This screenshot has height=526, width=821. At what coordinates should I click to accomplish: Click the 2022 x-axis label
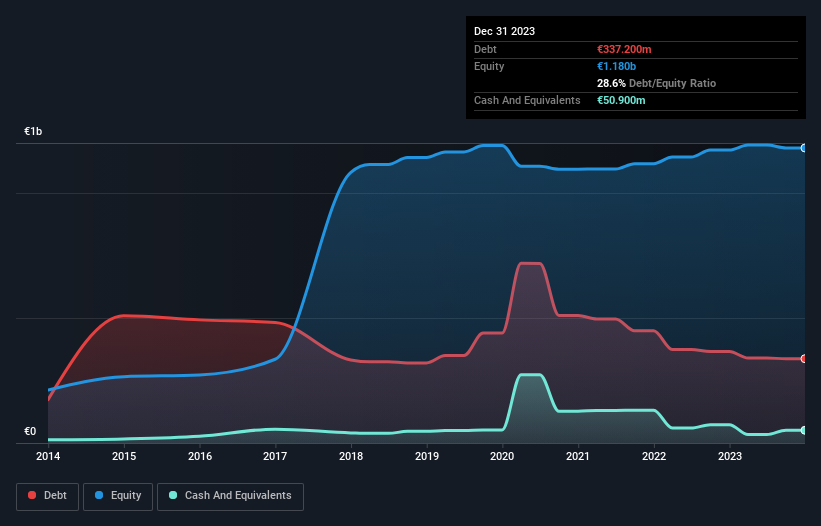tap(654, 456)
